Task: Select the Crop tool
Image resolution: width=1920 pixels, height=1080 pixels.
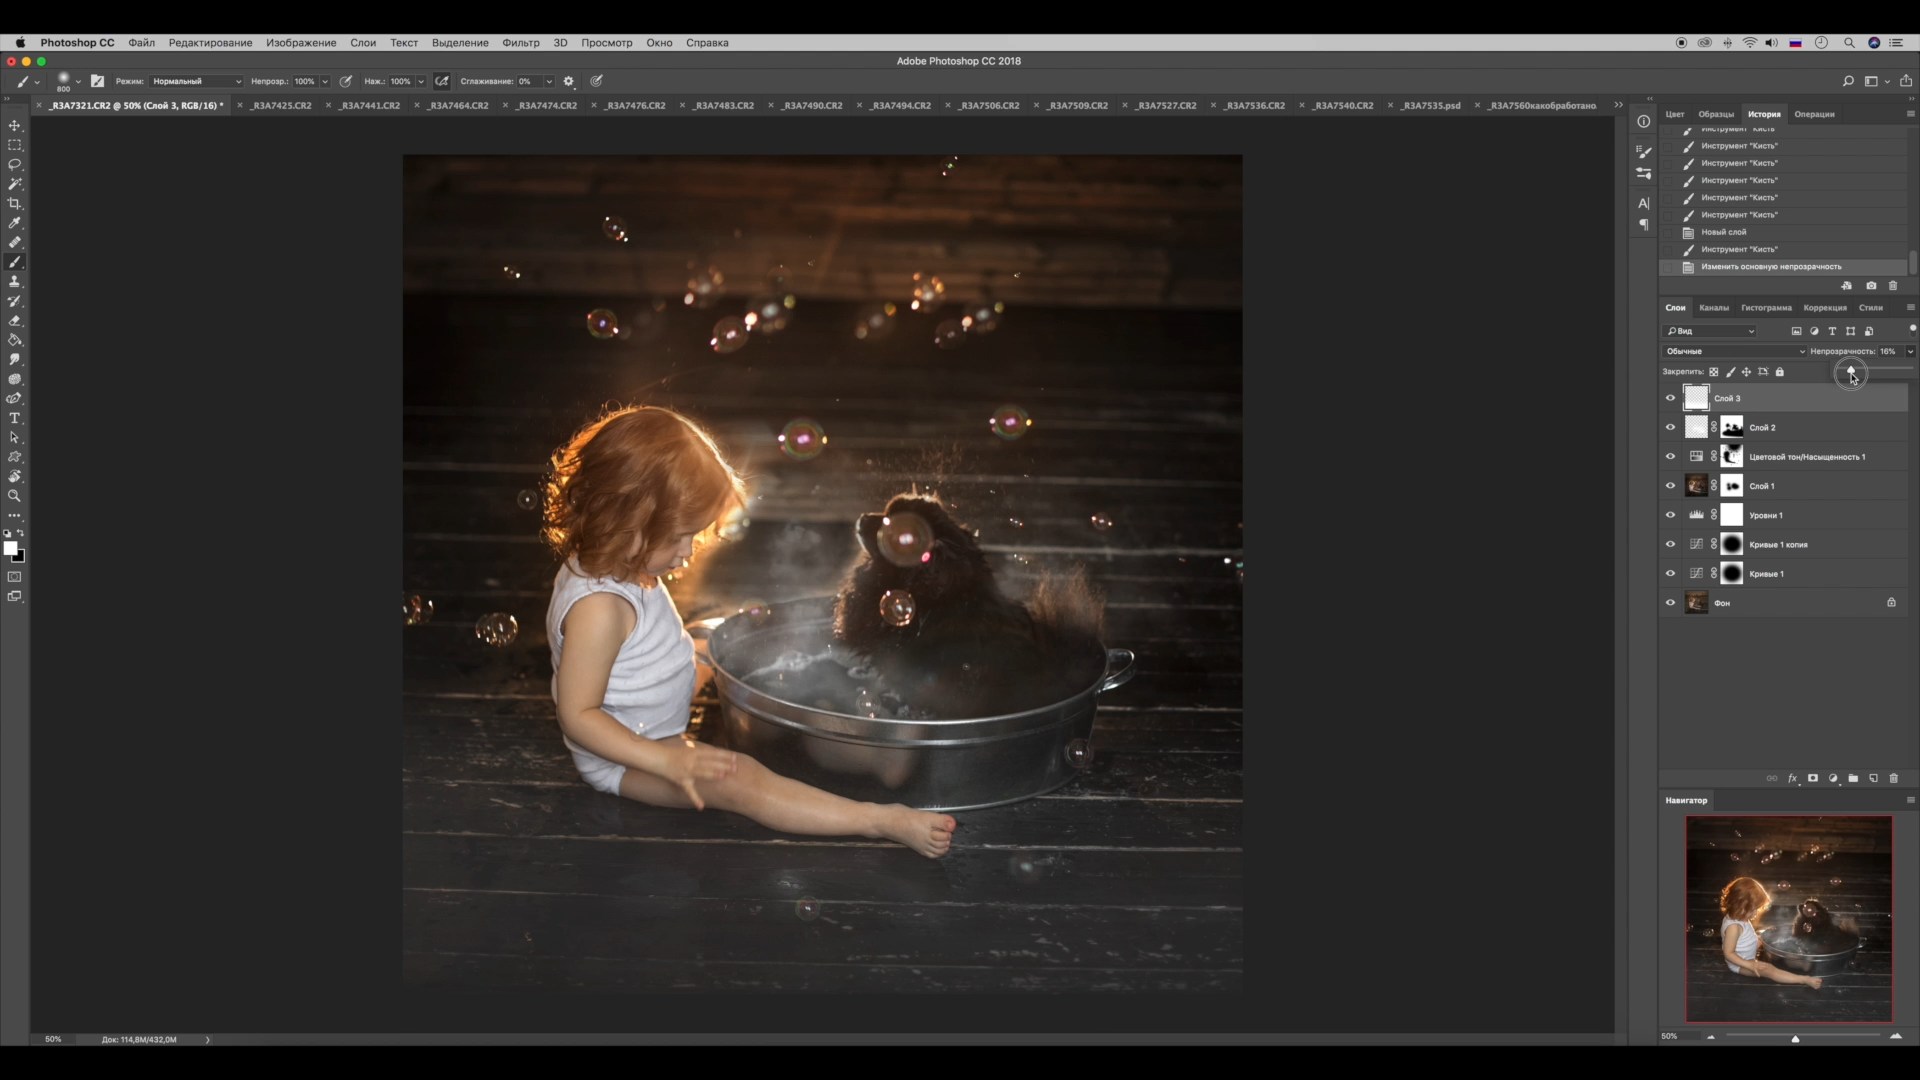Action: pos(15,203)
